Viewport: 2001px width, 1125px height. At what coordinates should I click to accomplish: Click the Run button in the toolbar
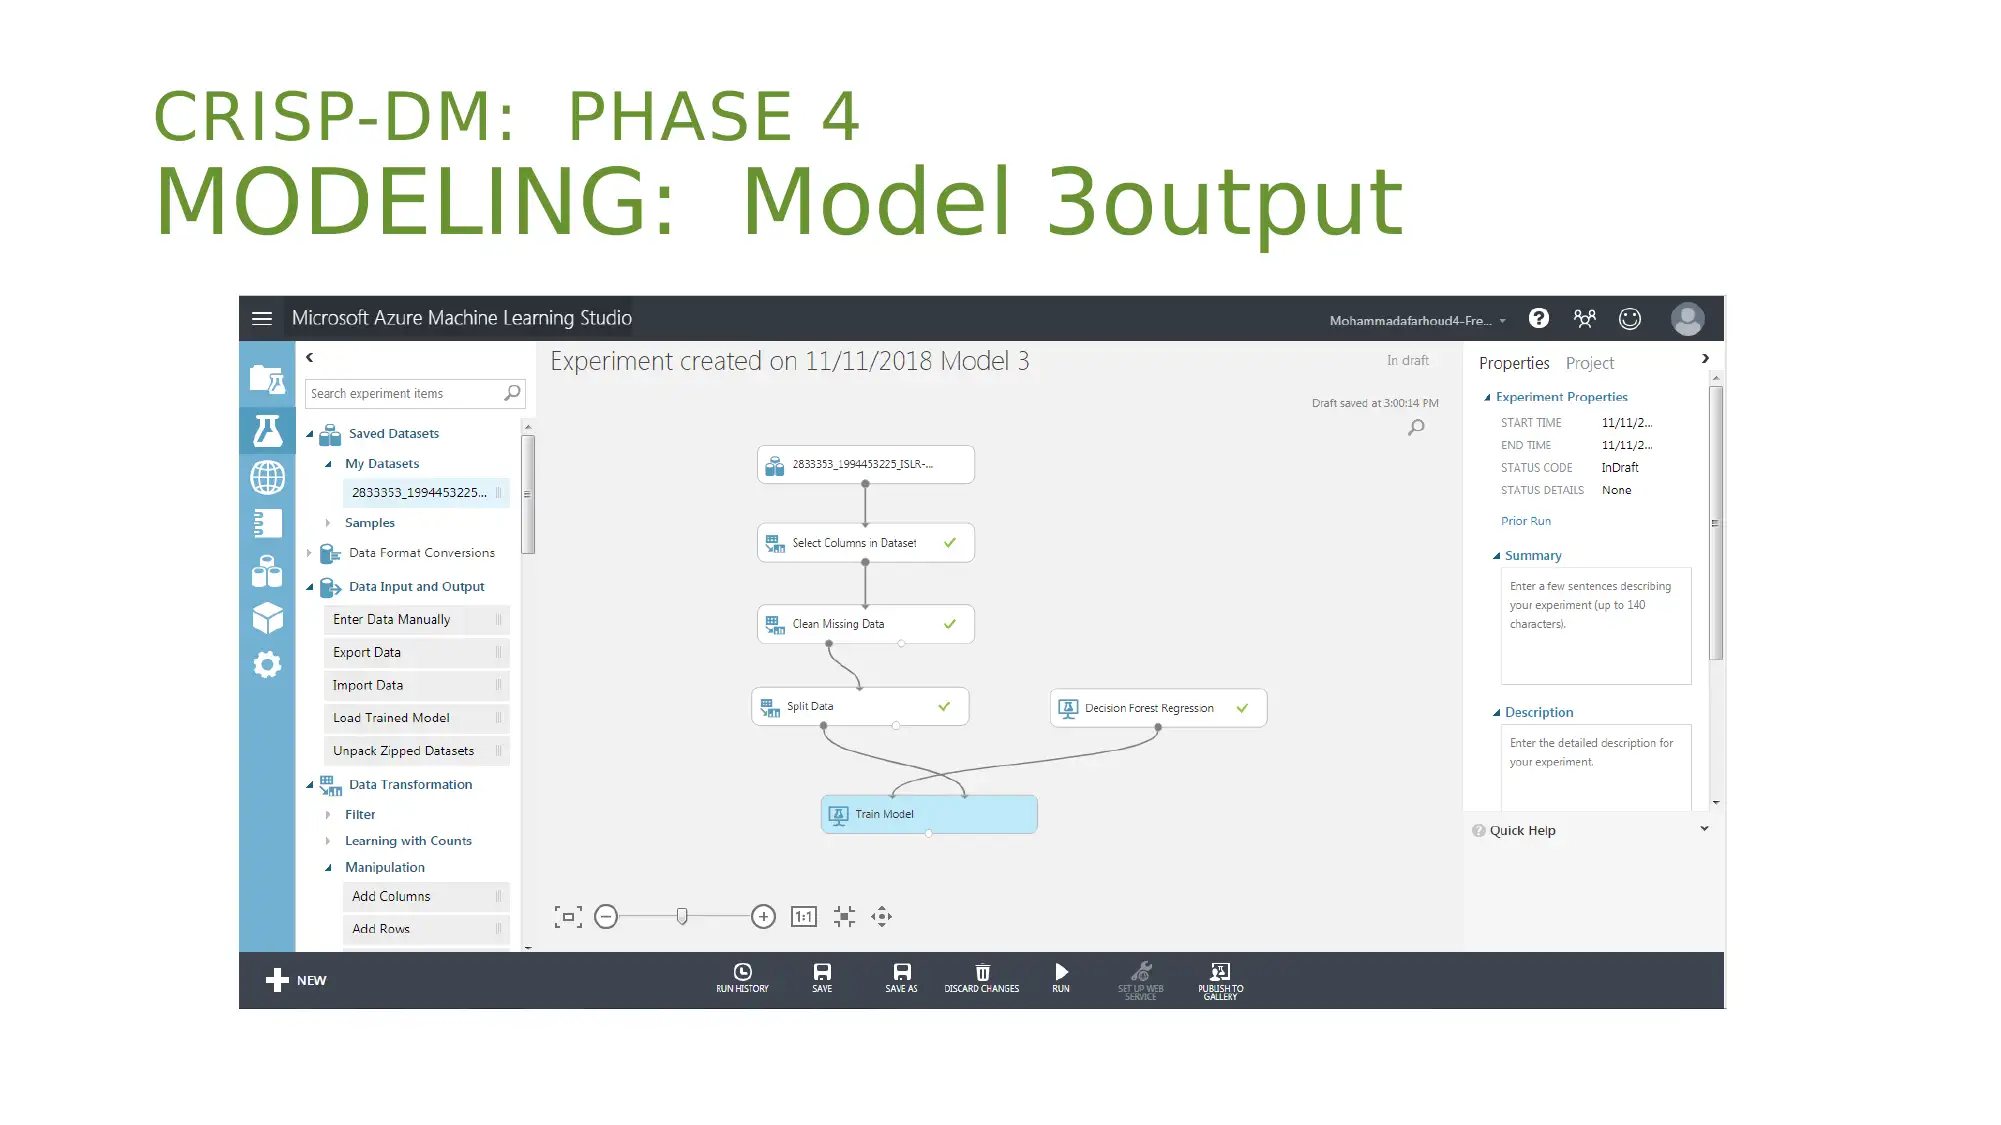click(1060, 977)
